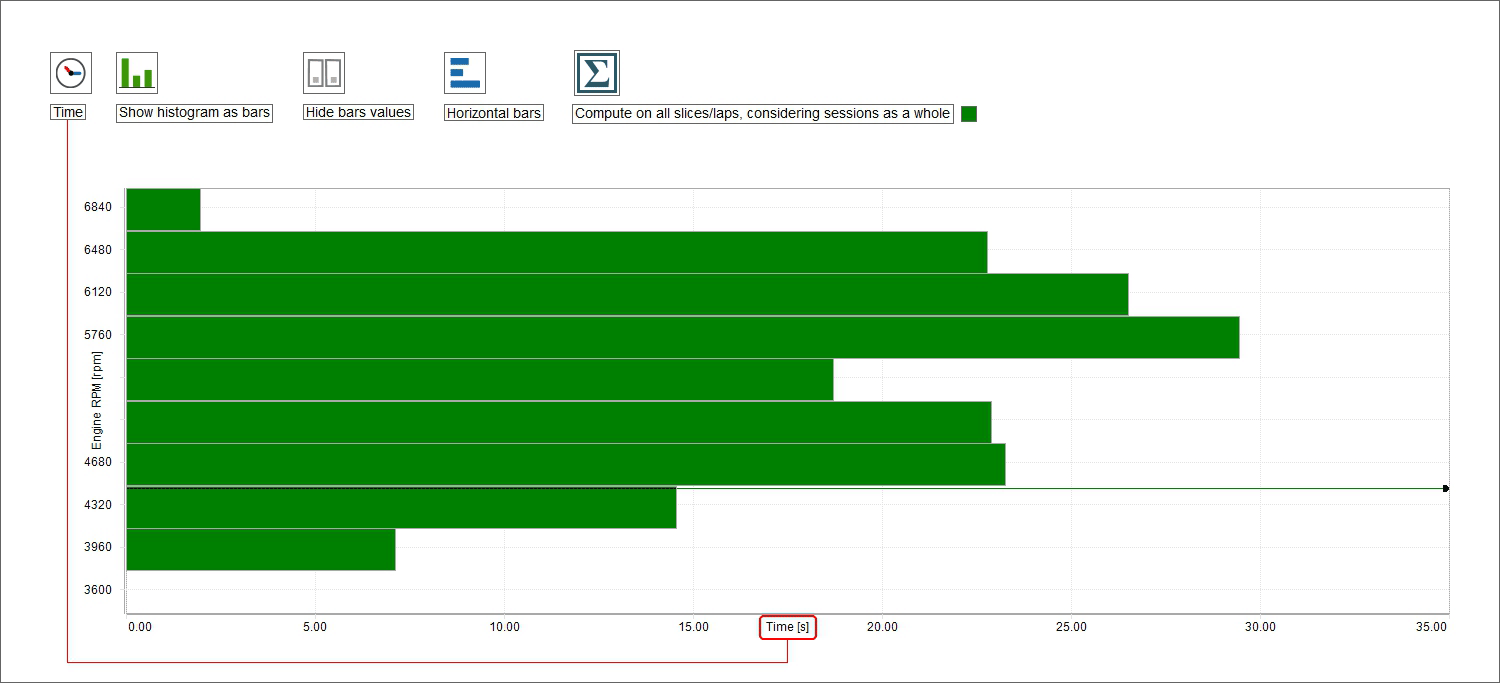Click the 'Time [s]' axis label

788,627
